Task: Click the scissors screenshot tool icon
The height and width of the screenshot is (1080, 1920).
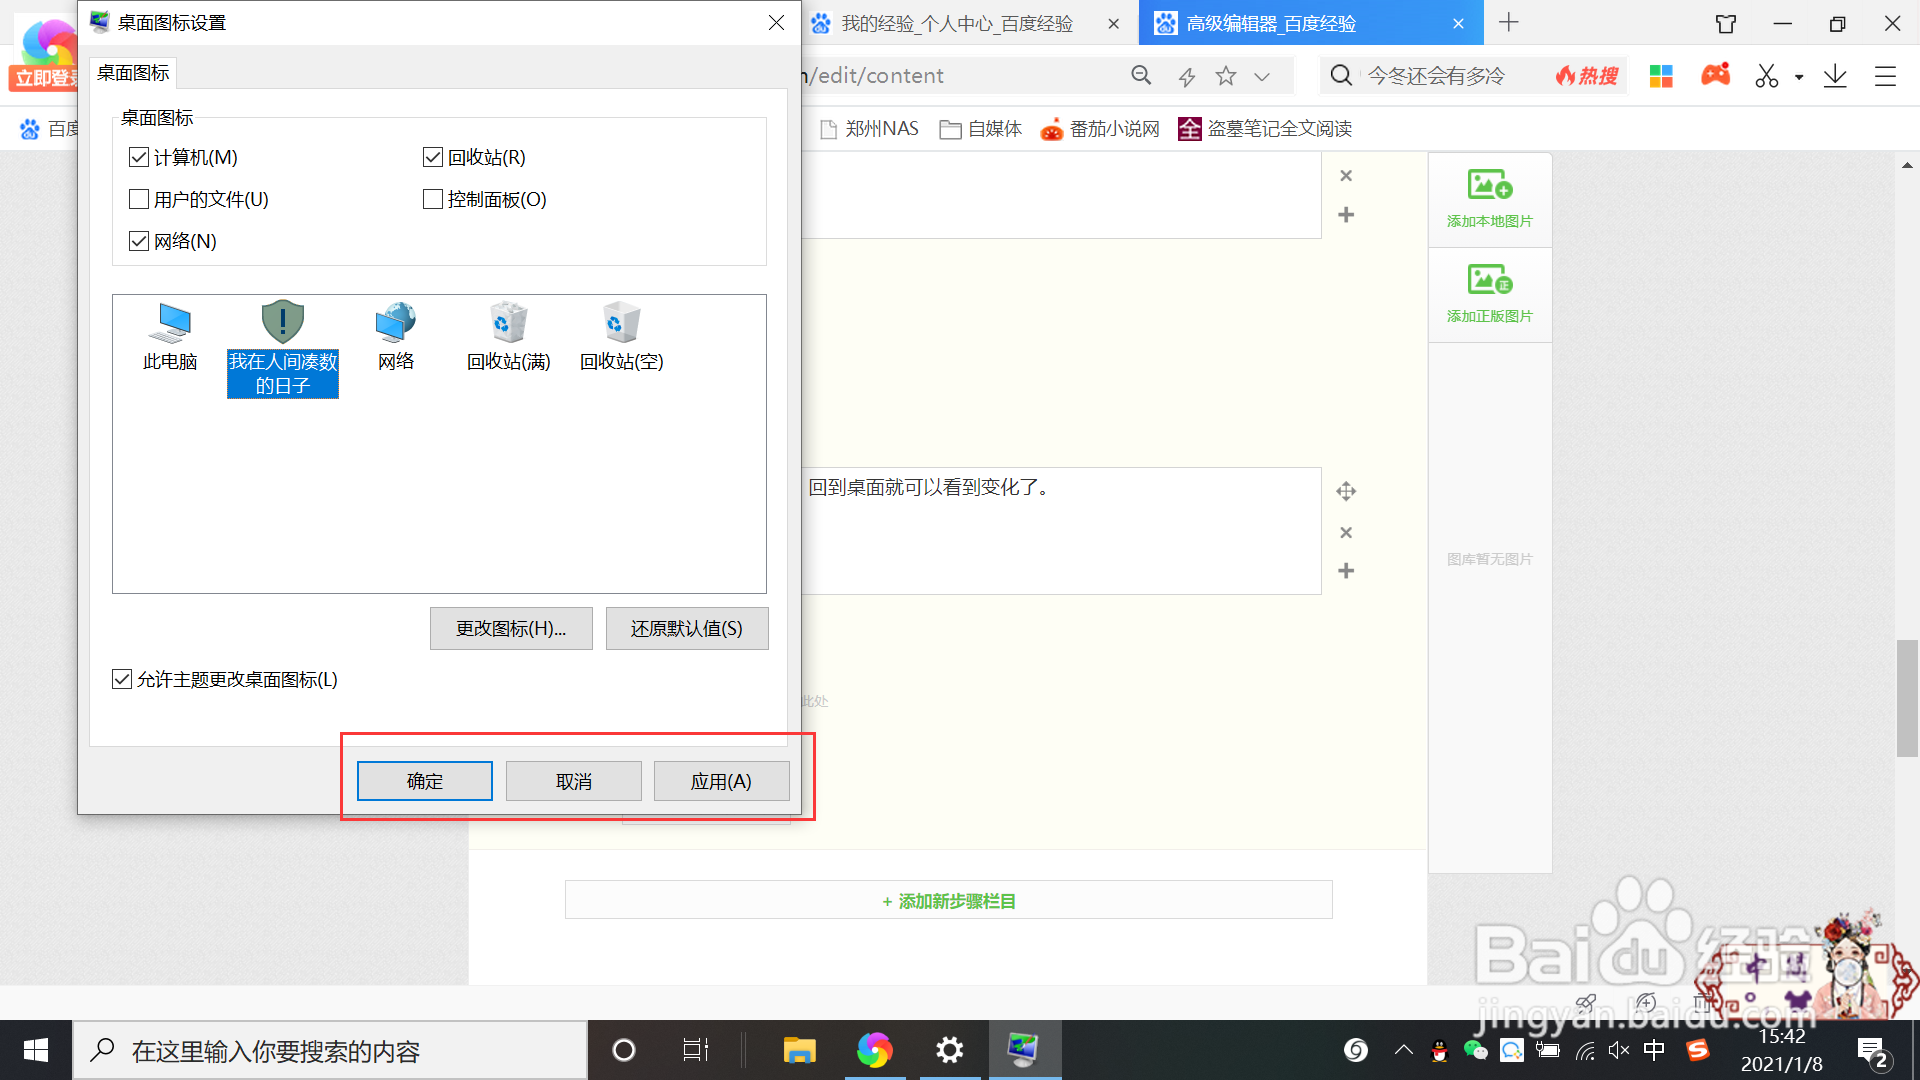Action: (1766, 76)
